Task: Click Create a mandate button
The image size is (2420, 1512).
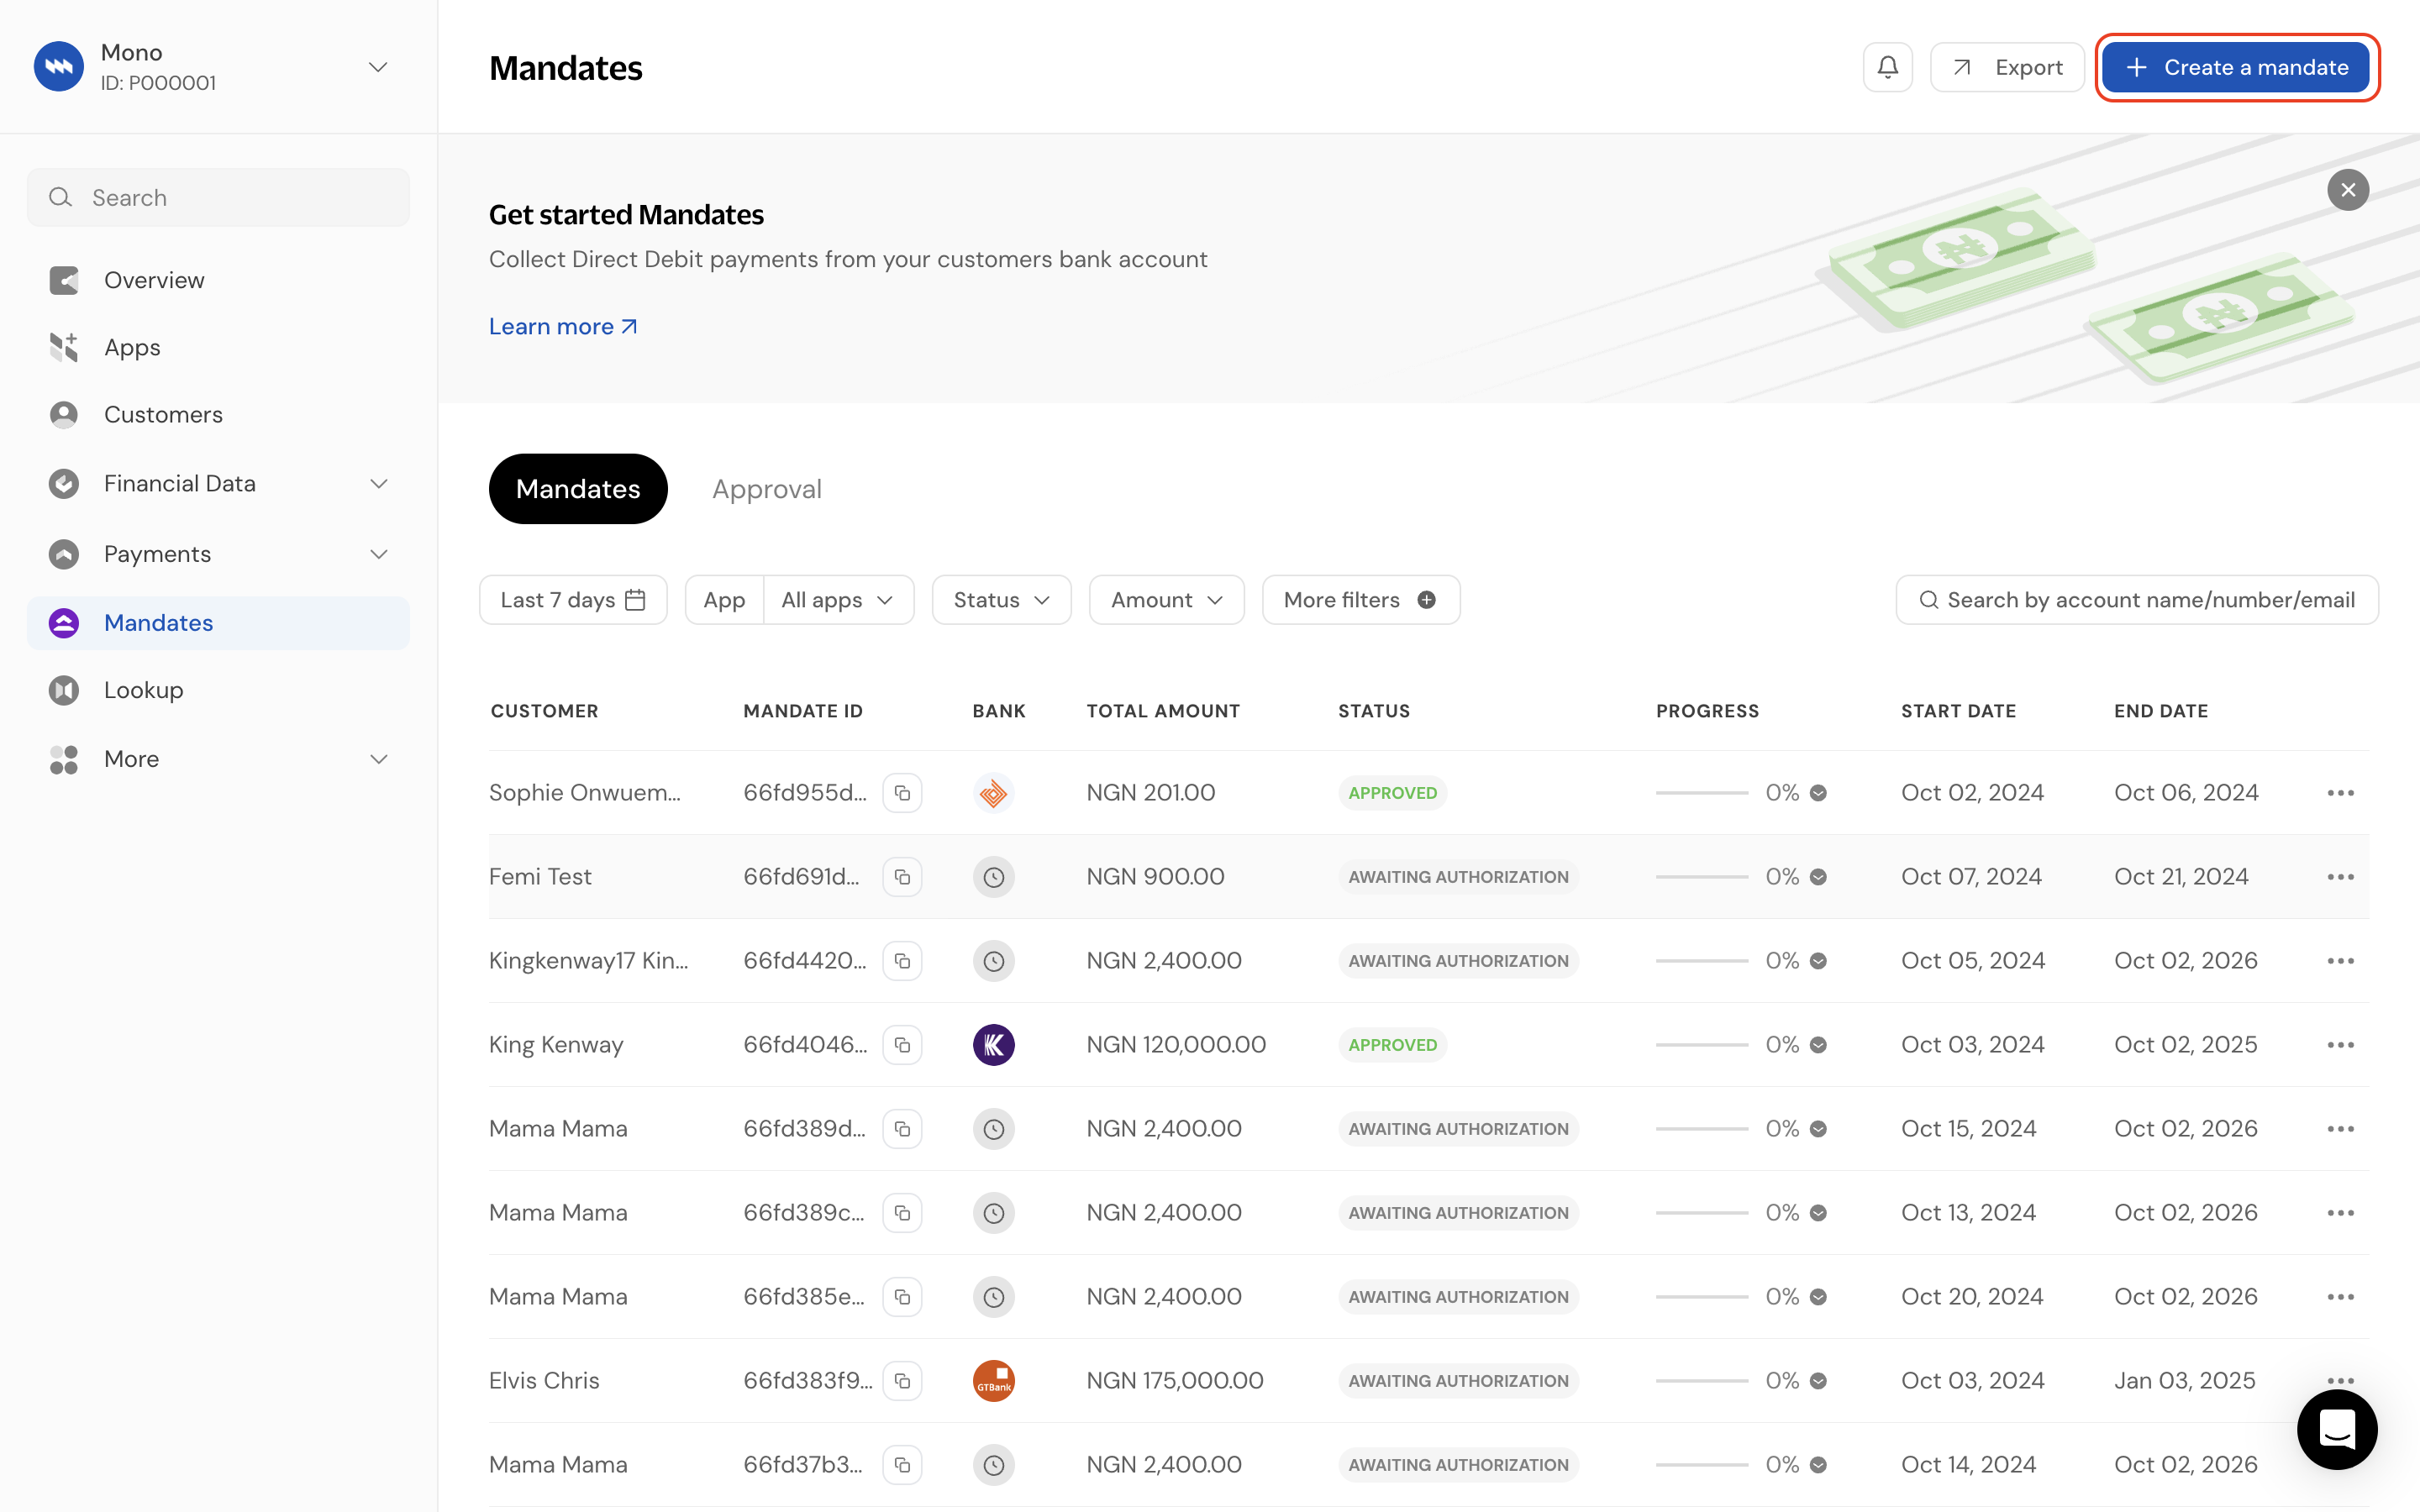Action: (x=2236, y=67)
